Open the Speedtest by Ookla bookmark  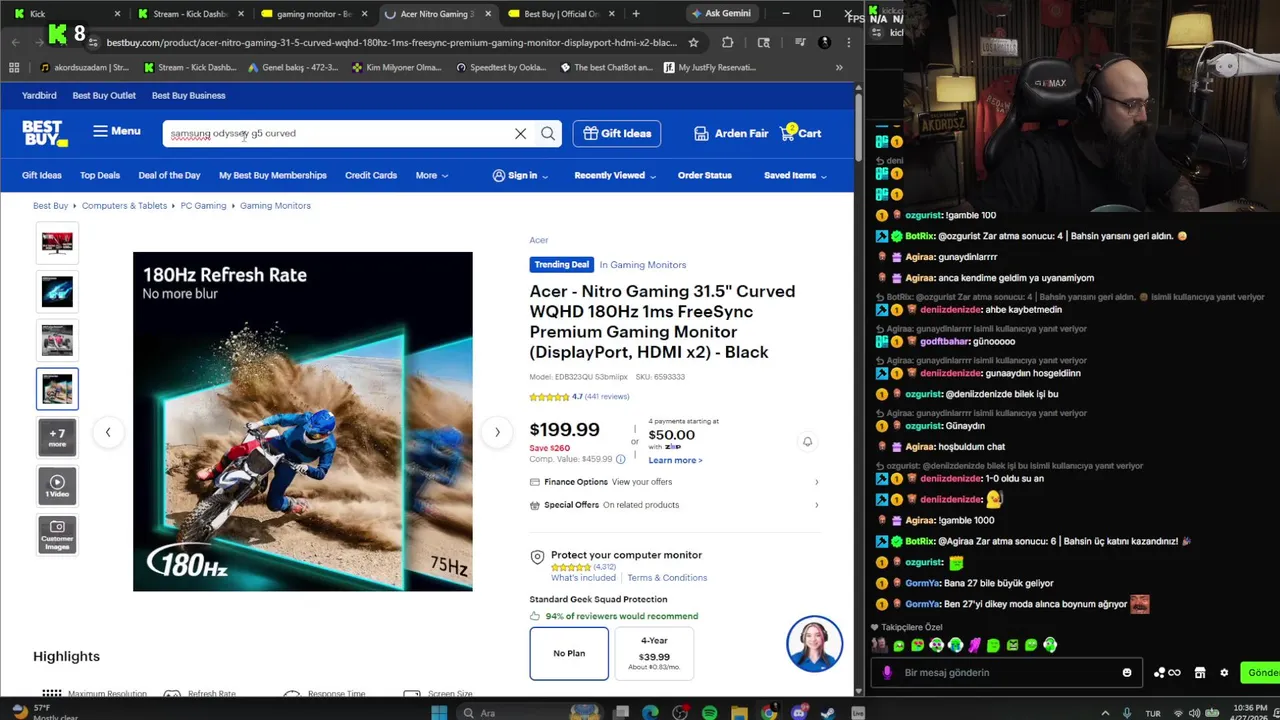(501, 68)
